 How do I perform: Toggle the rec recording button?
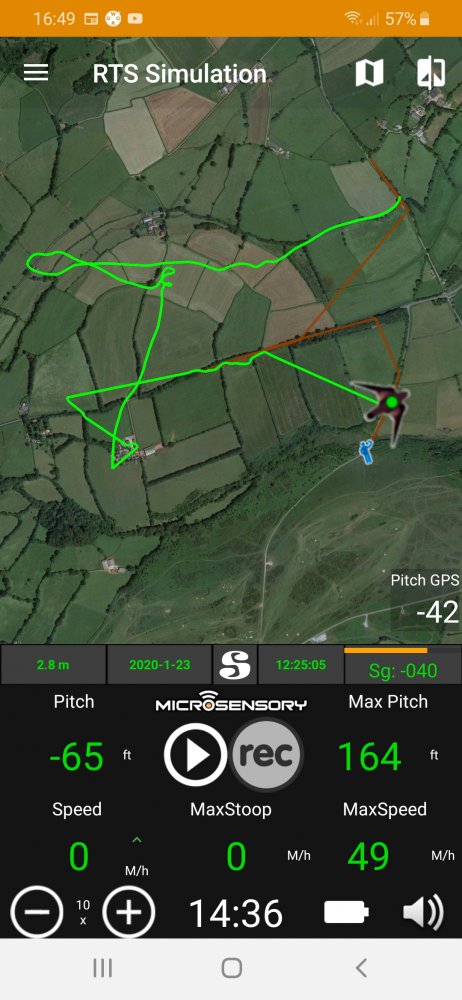click(267, 755)
